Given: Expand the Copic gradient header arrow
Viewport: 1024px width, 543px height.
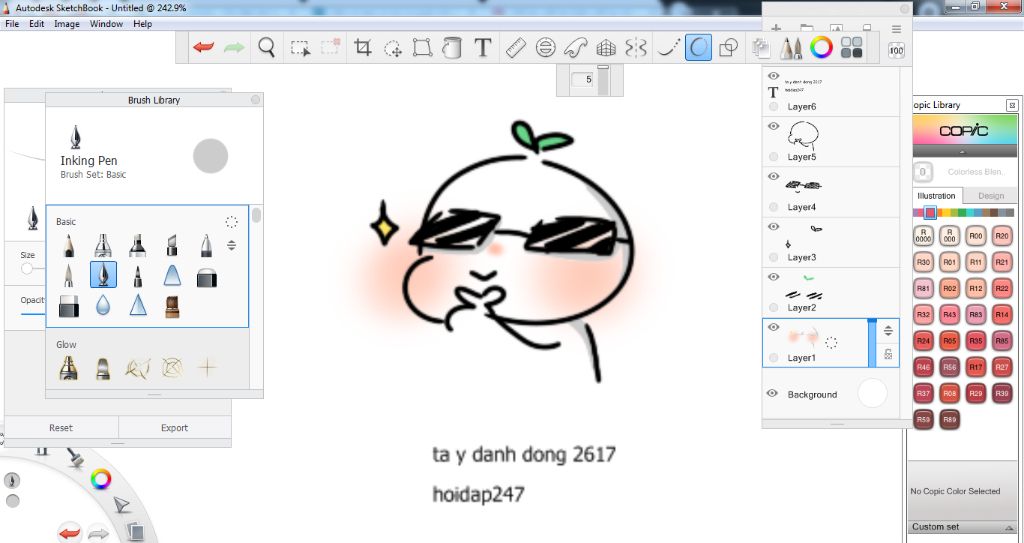Looking at the screenshot, I should (964, 152).
